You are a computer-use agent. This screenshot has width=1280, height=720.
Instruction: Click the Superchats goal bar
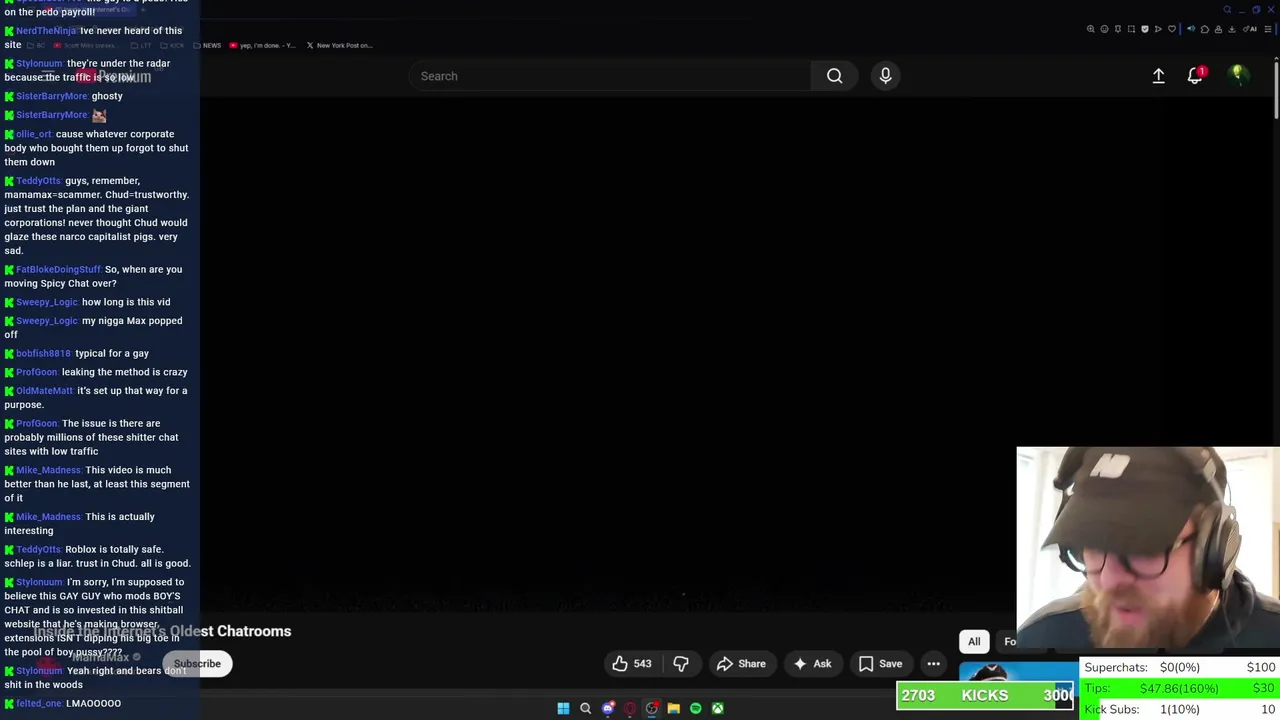click(x=1180, y=667)
